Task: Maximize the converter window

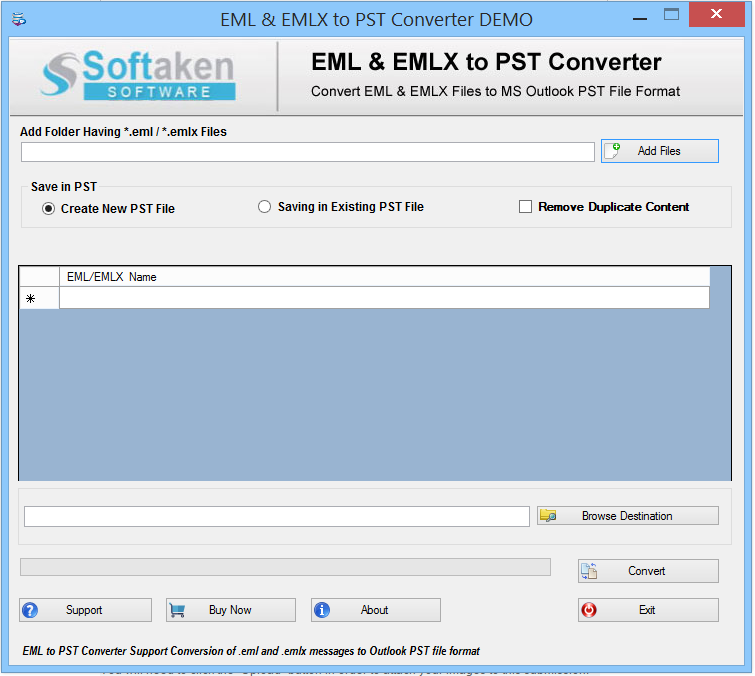Action: pyautogui.click(x=671, y=14)
